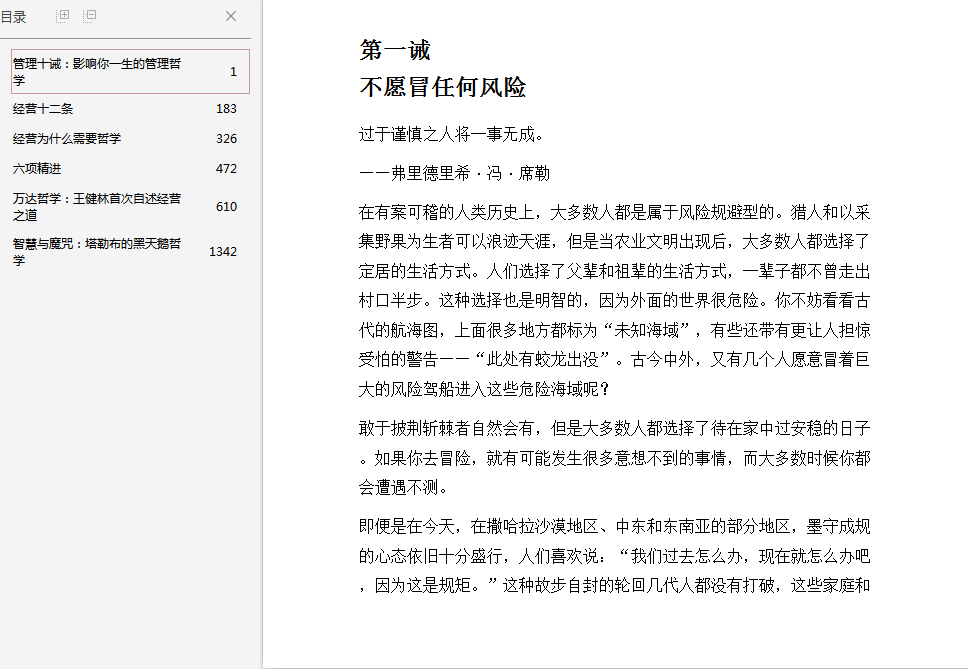Click page number 610
The width and height of the screenshot is (968, 669).
click(227, 207)
